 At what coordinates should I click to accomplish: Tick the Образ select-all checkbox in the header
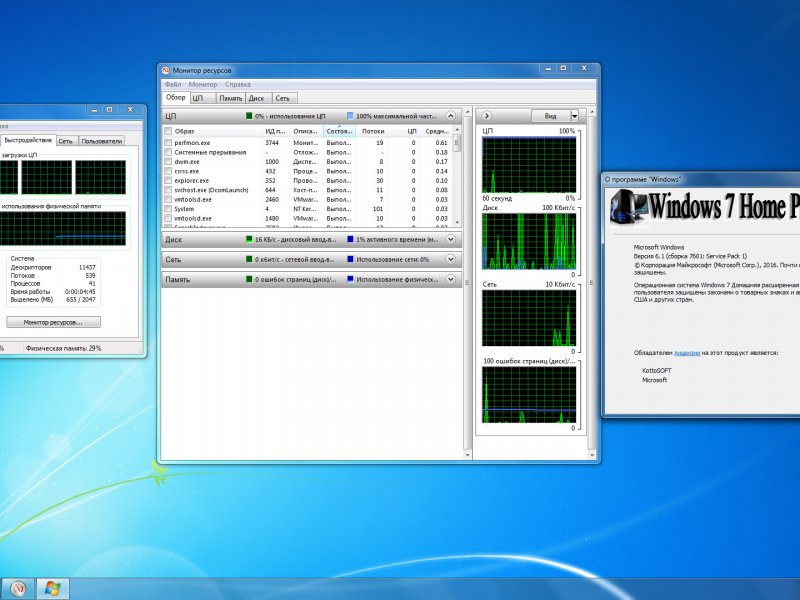point(168,131)
